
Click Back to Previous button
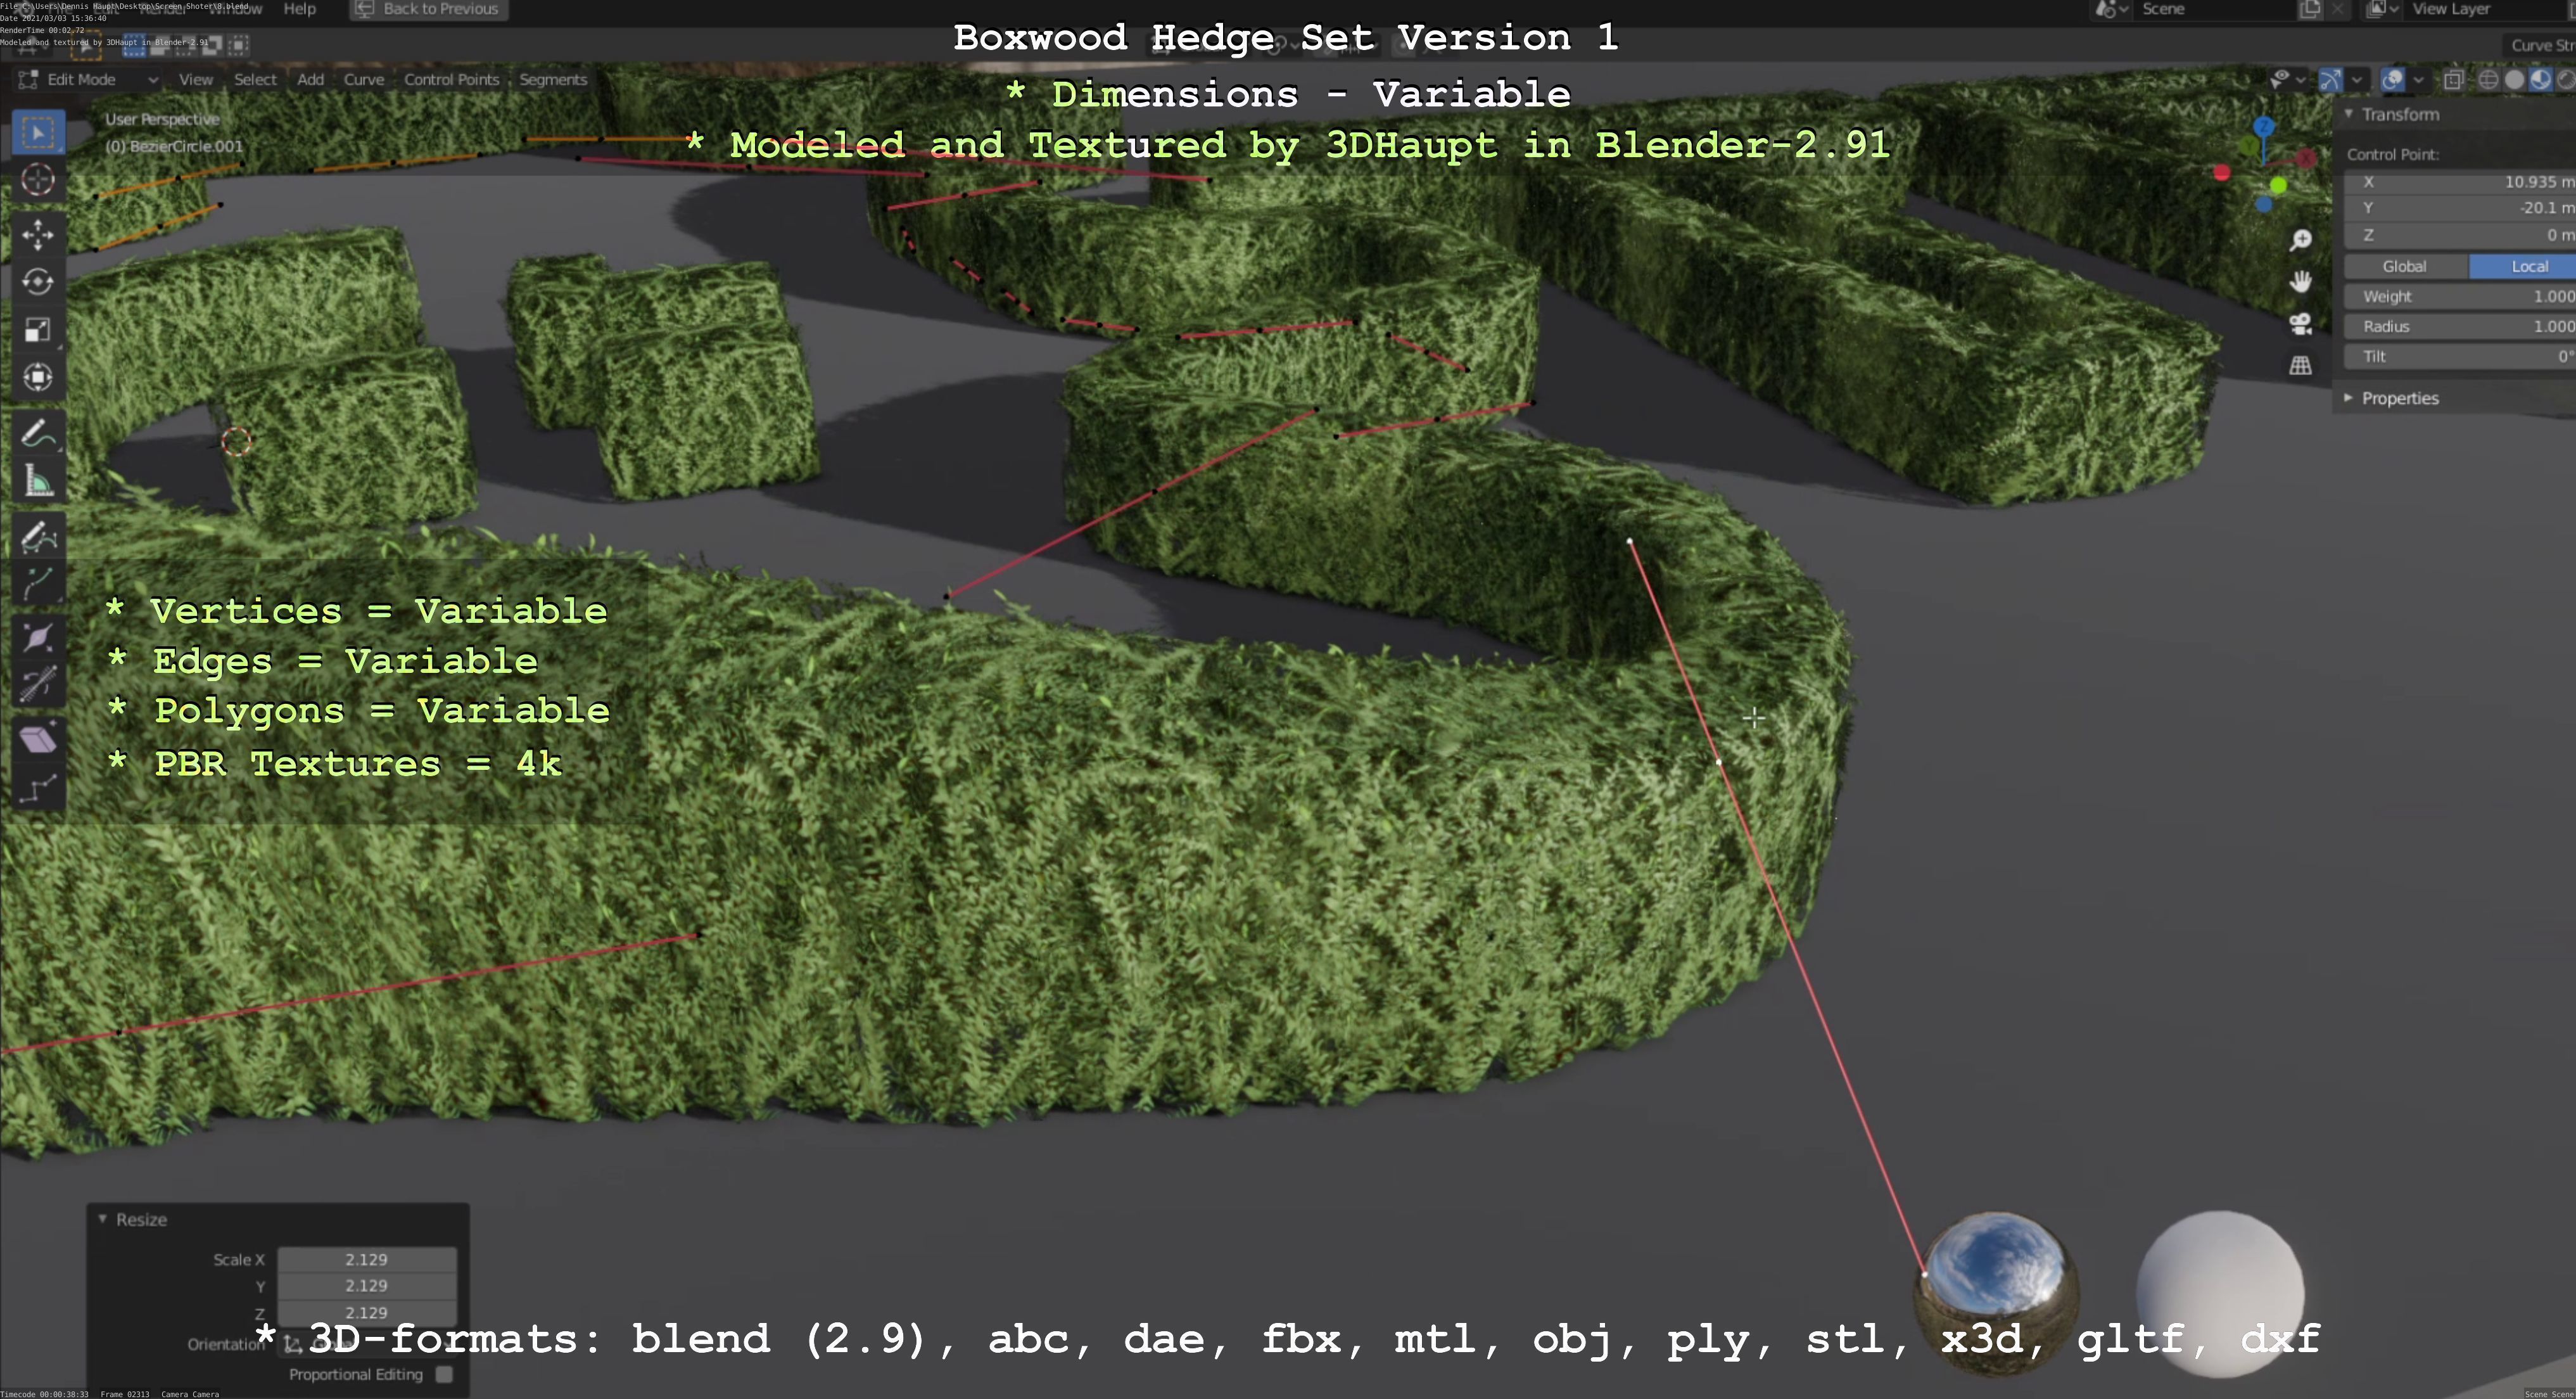point(428,9)
